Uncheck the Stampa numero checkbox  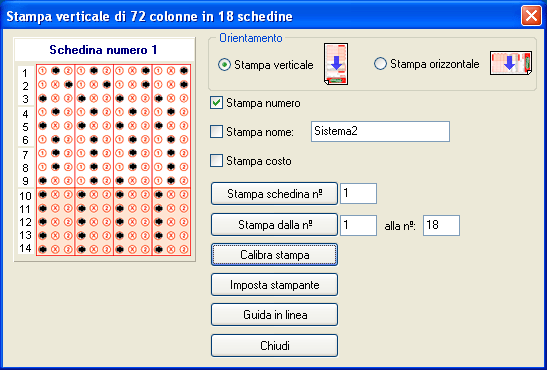click(x=216, y=103)
